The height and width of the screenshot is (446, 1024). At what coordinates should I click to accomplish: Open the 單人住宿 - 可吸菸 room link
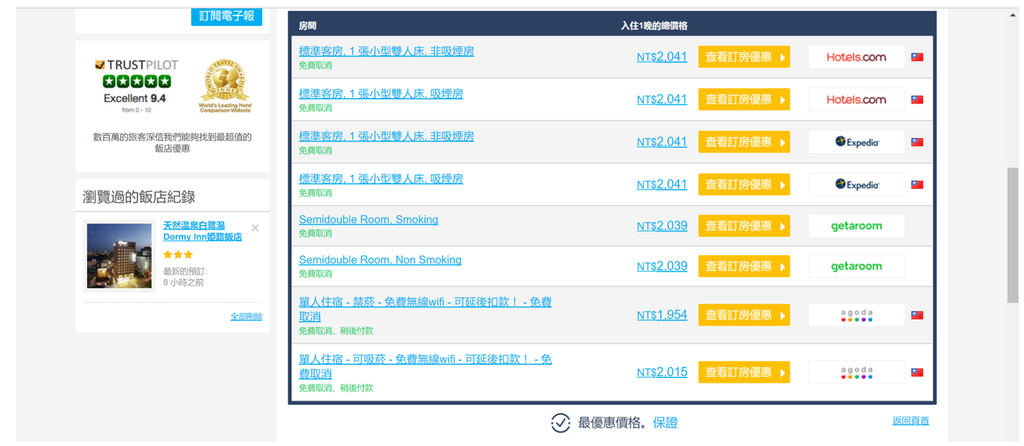(x=425, y=366)
